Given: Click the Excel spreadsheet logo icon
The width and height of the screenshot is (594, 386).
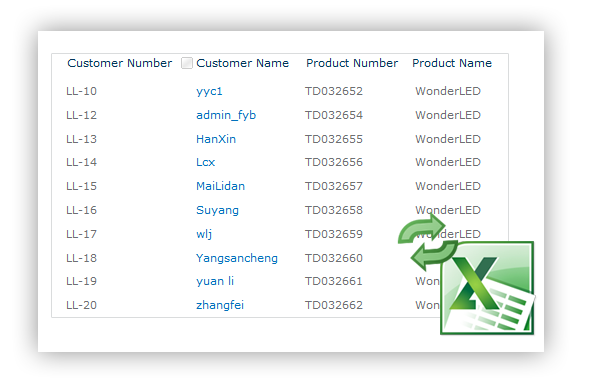Looking at the screenshot, I should pos(487,288).
